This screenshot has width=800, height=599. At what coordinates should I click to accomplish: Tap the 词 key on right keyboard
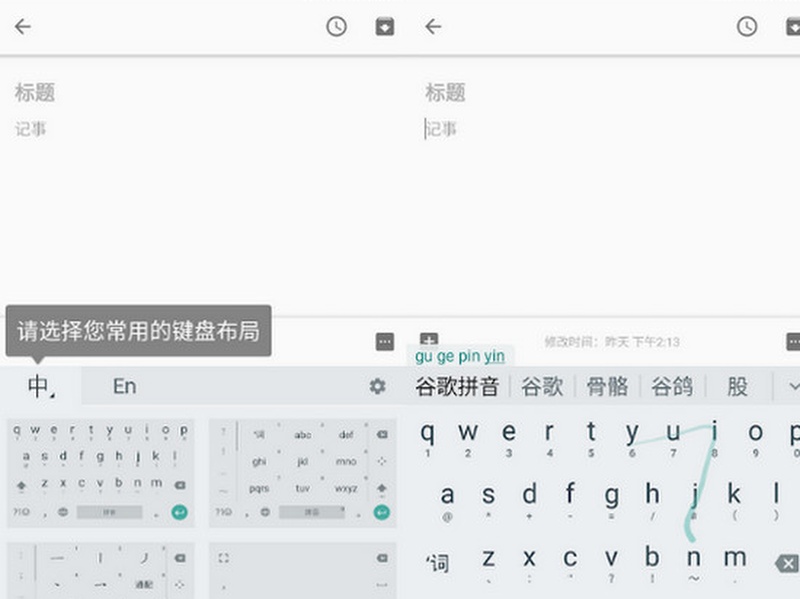click(x=437, y=563)
